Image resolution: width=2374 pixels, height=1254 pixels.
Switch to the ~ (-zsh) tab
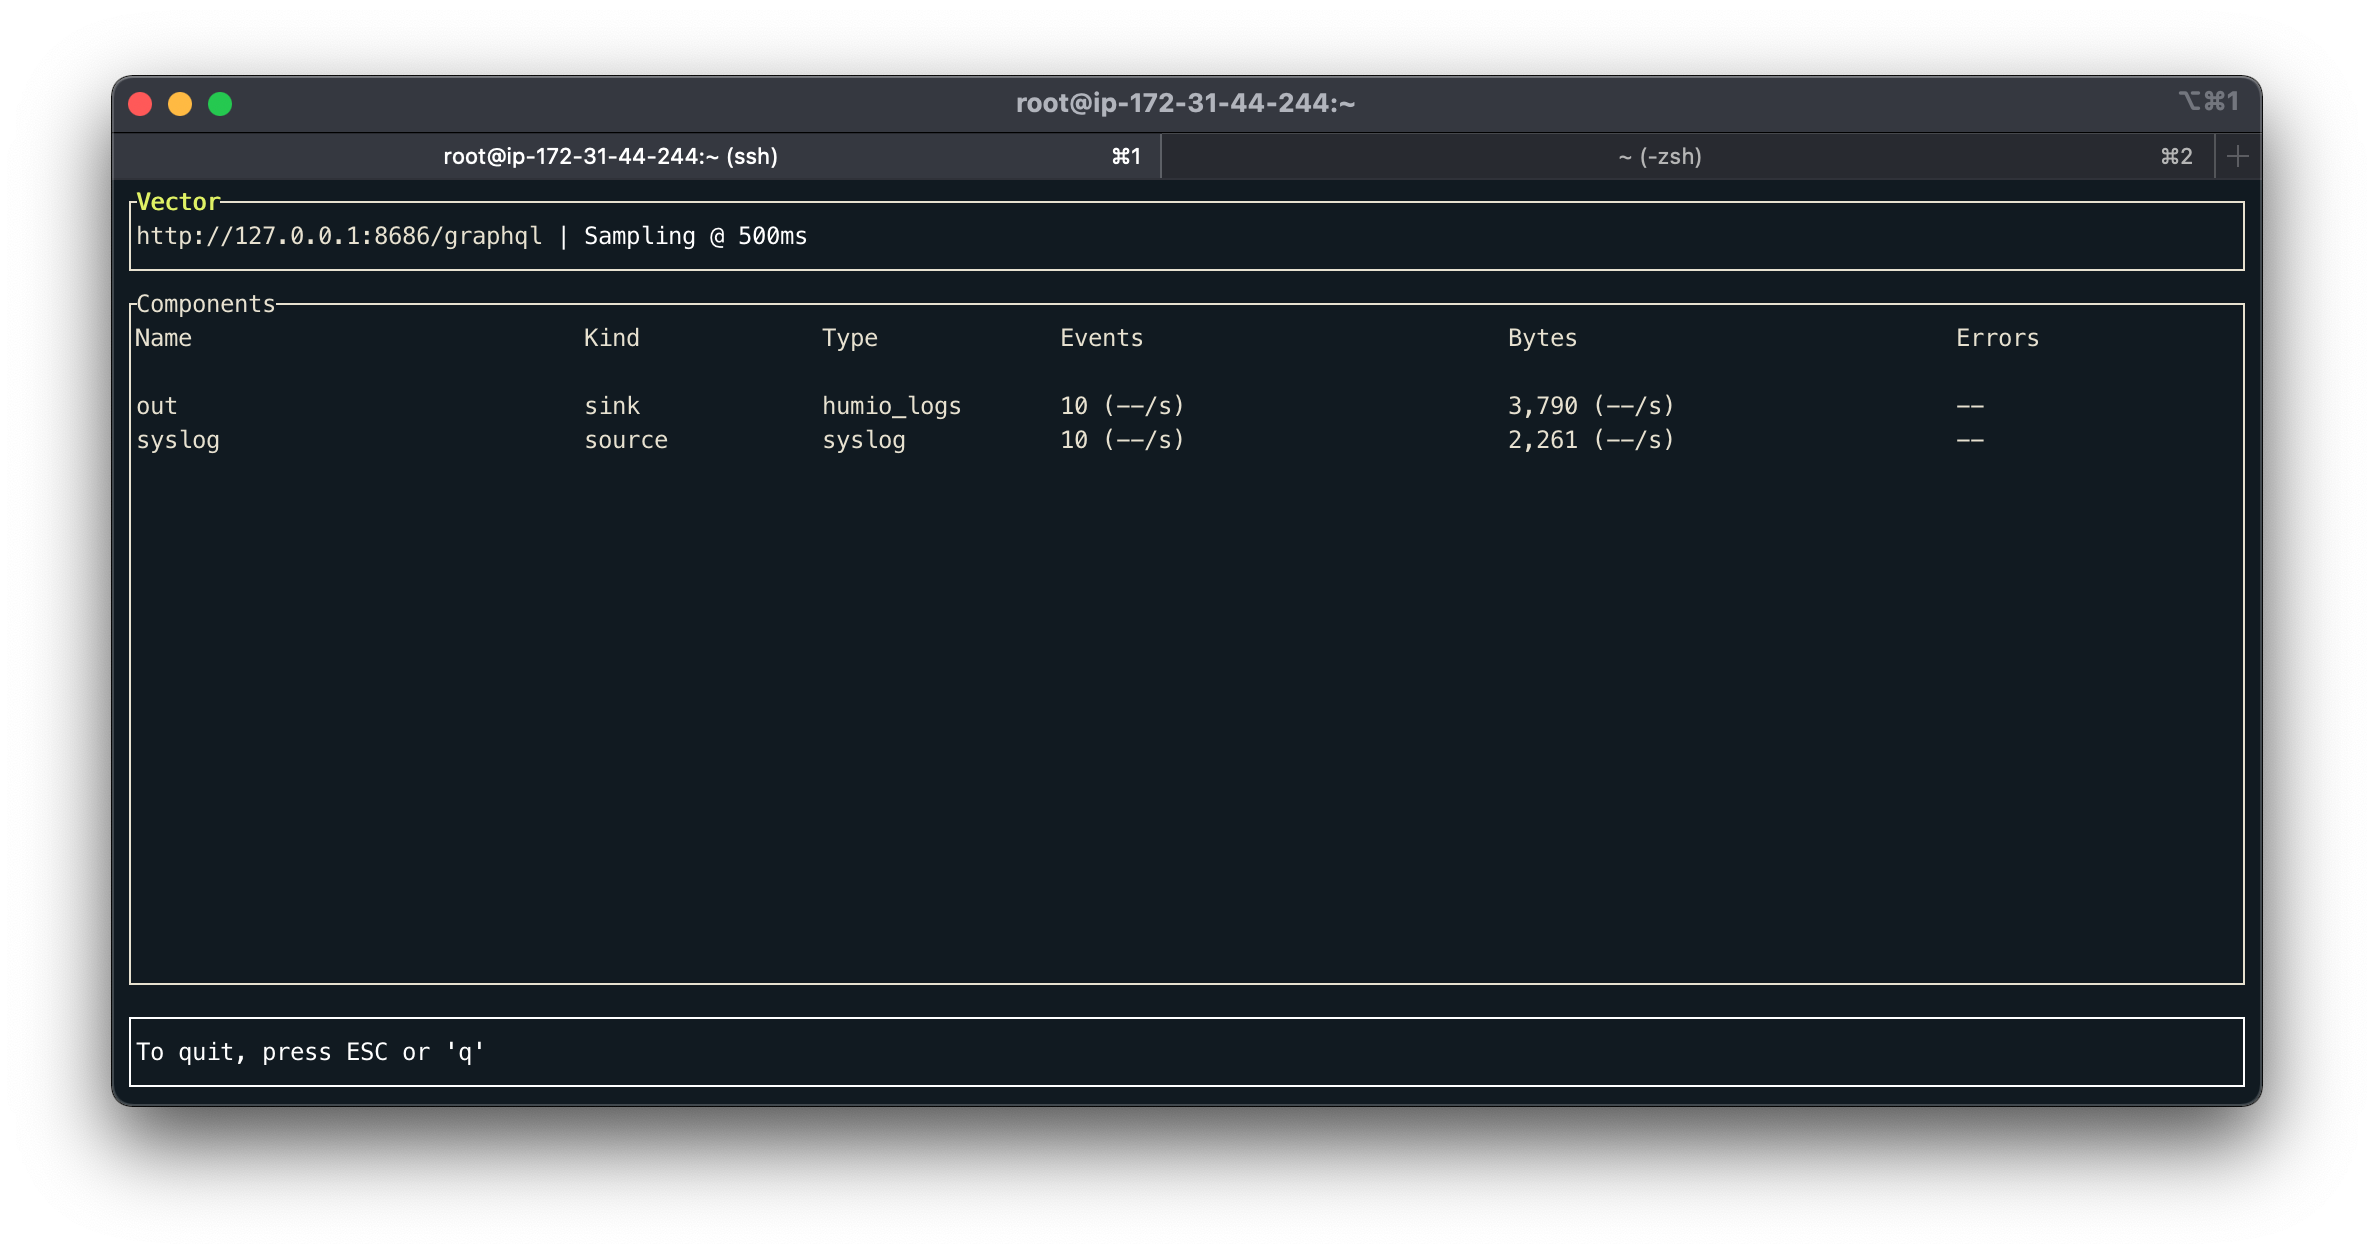pyautogui.click(x=1659, y=156)
